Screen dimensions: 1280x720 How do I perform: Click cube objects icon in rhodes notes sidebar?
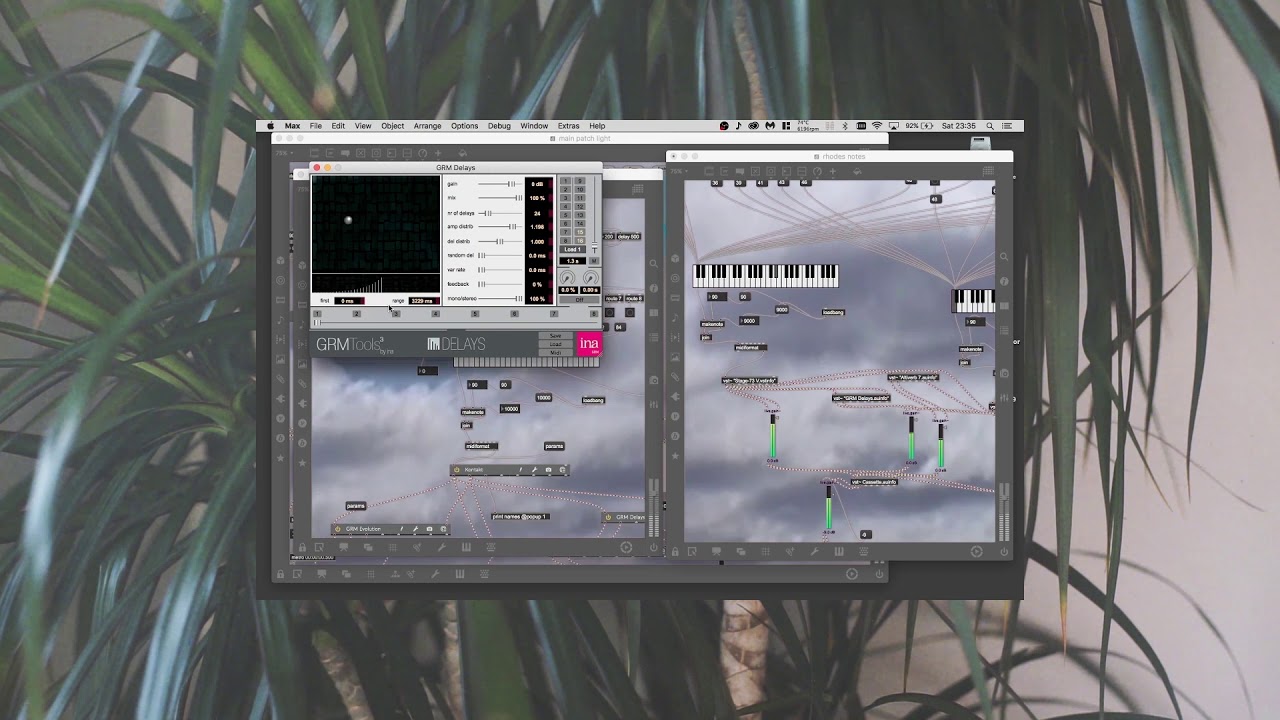tap(675, 258)
